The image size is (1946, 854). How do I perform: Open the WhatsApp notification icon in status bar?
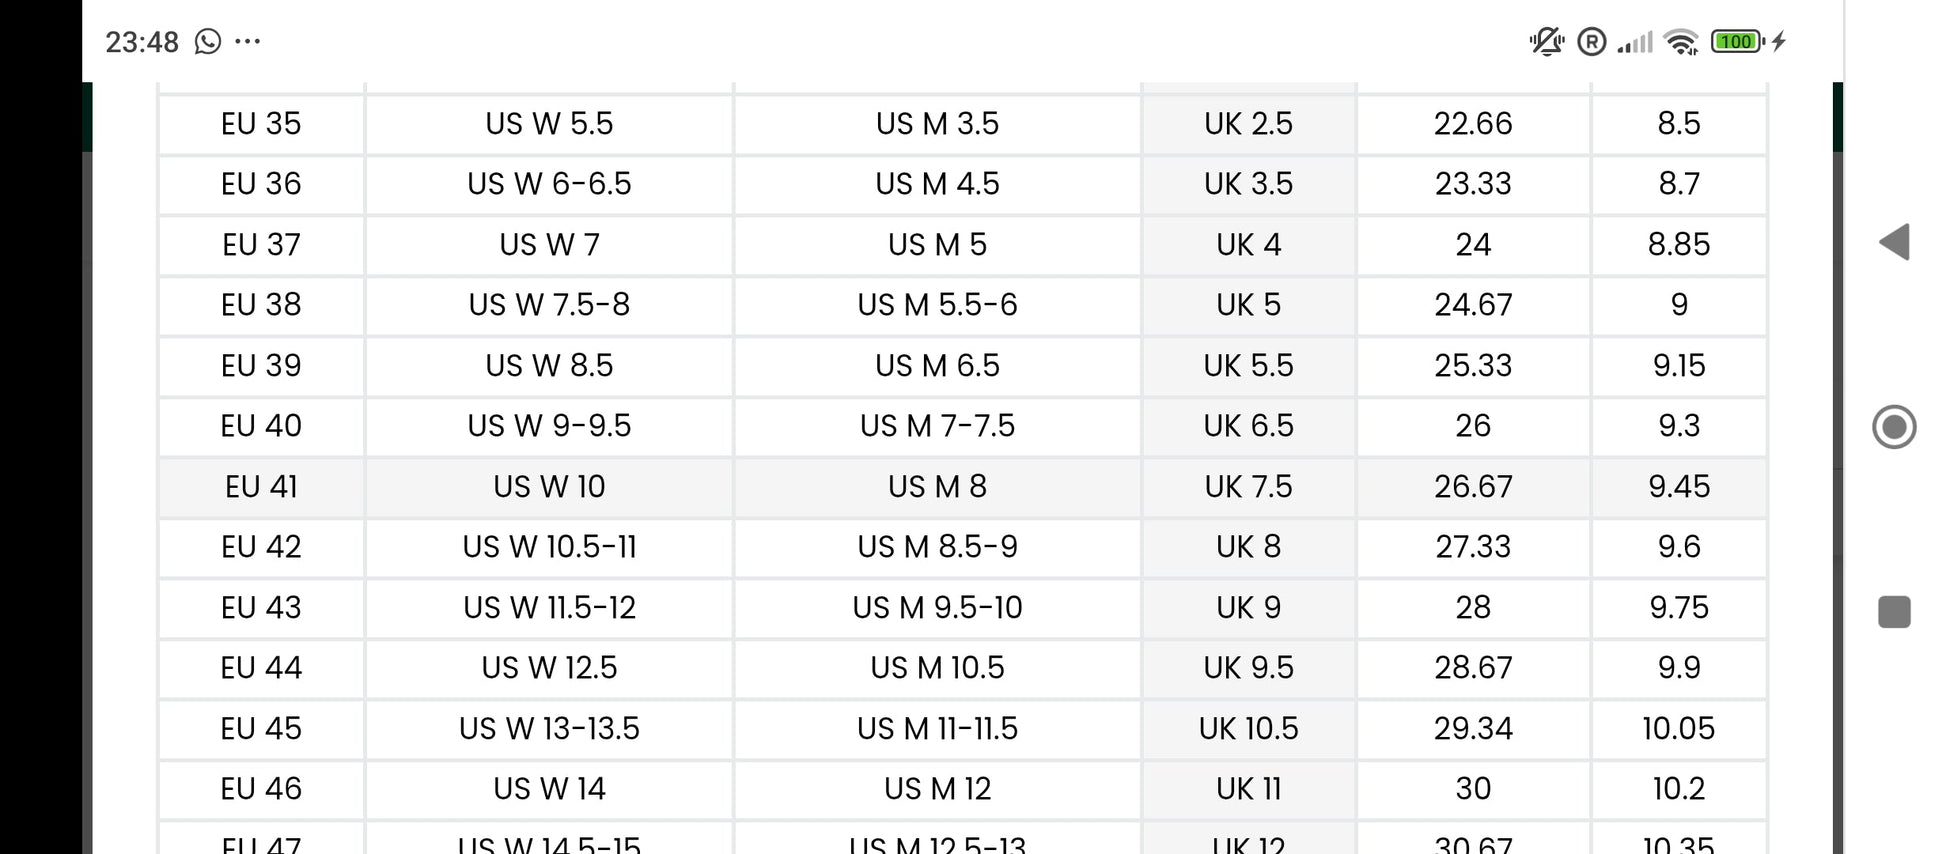tap(208, 41)
